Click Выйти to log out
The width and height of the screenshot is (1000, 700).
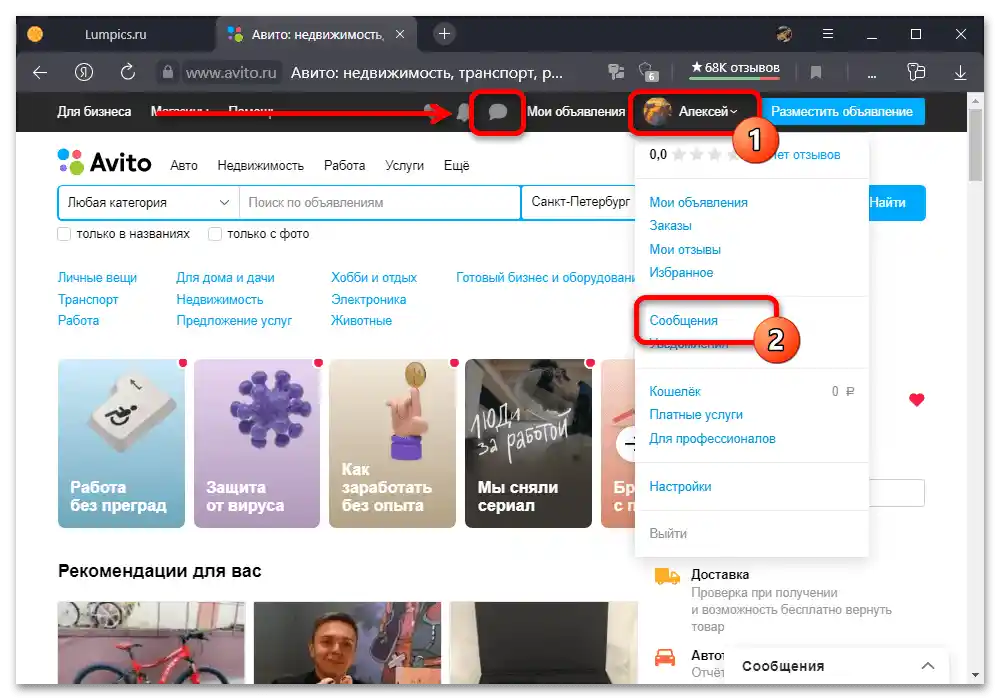coord(668,534)
